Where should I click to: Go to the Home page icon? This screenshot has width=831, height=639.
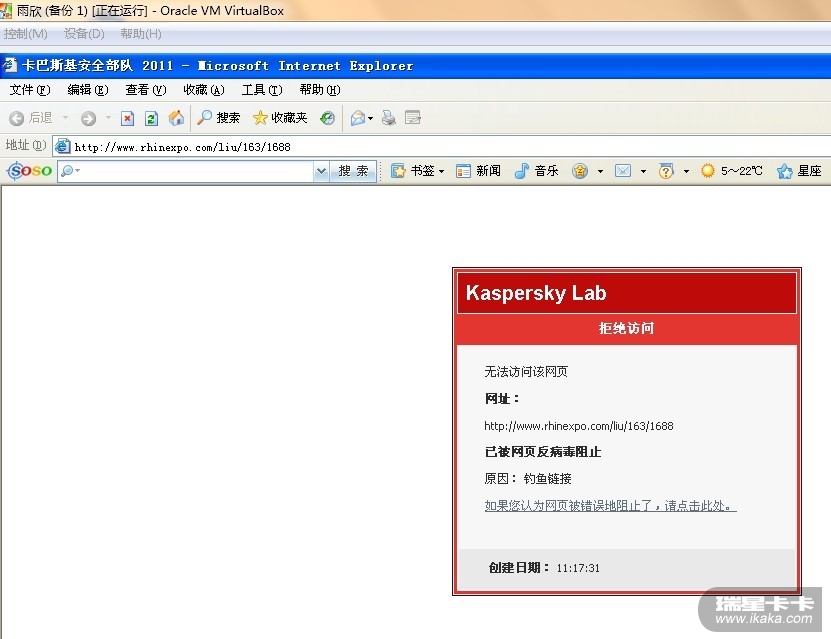click(x=176, y=118)
